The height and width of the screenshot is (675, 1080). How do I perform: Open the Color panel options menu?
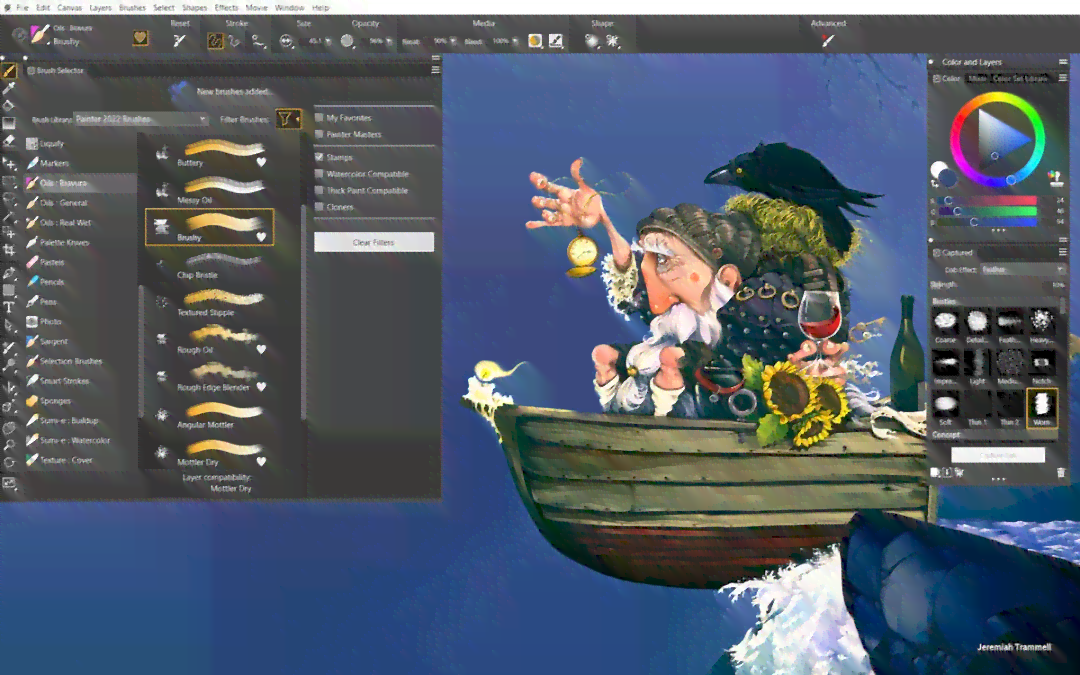coord(1063,78)
